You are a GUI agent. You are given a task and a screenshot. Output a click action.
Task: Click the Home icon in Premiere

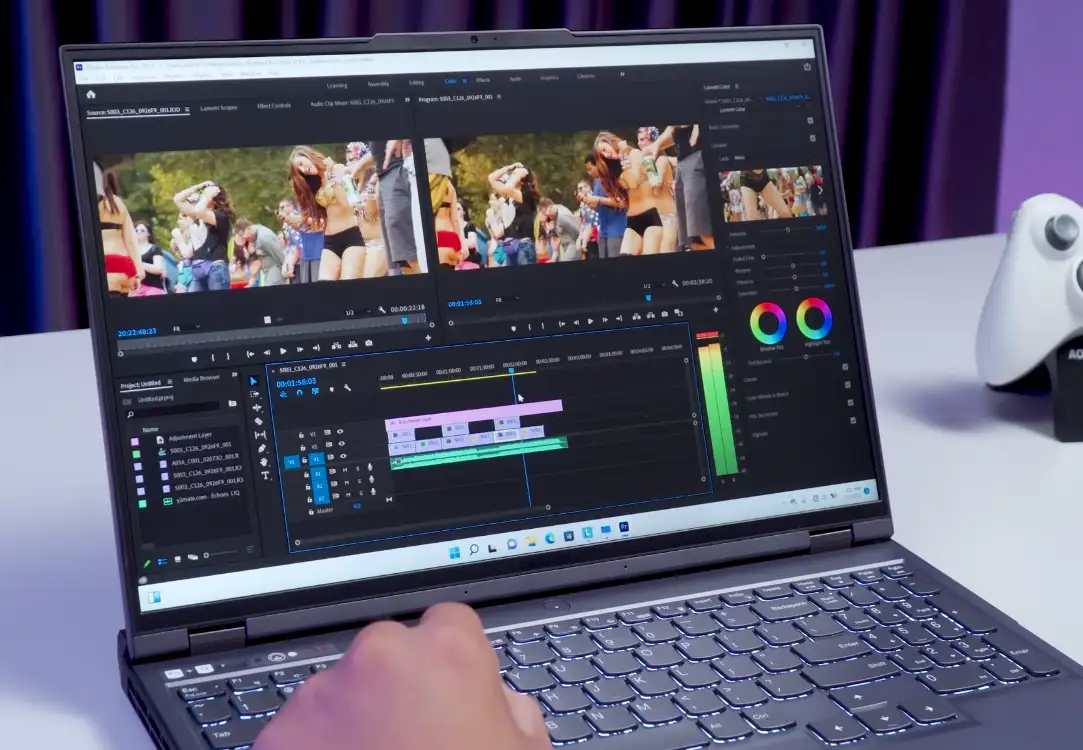pos(91,94)
